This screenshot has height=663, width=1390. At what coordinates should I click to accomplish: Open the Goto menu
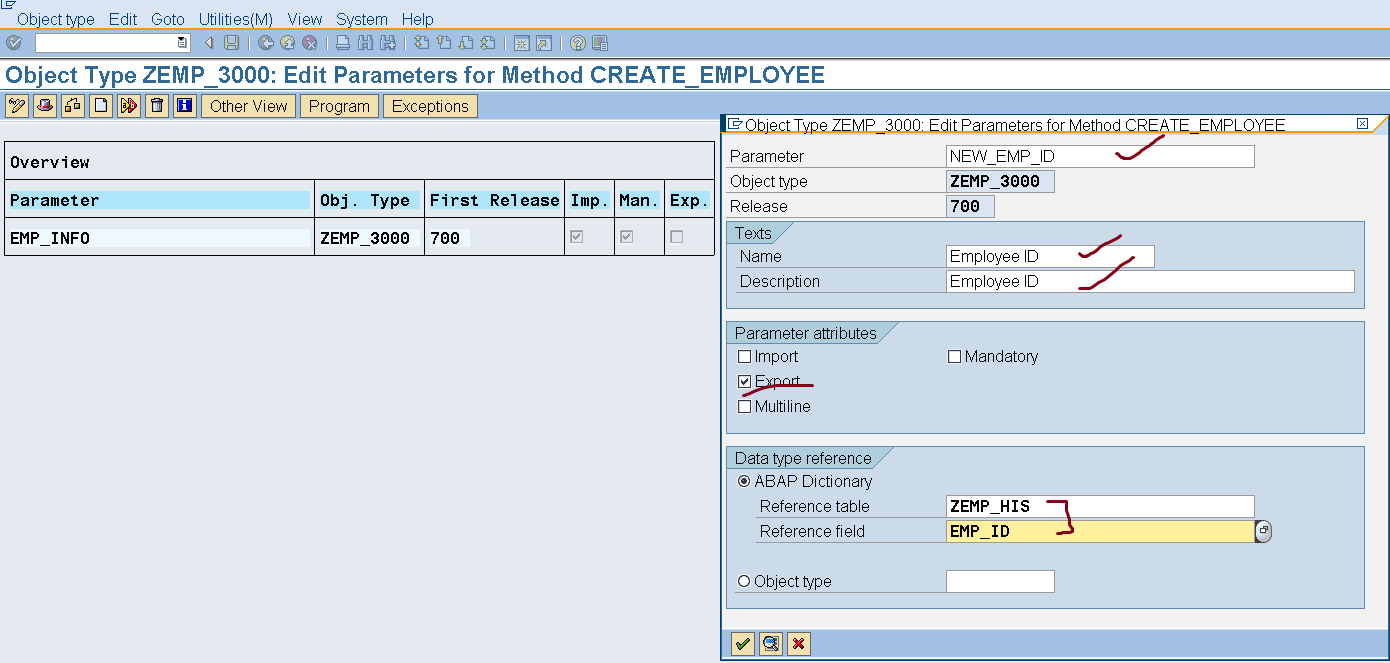tap(168, 19)
